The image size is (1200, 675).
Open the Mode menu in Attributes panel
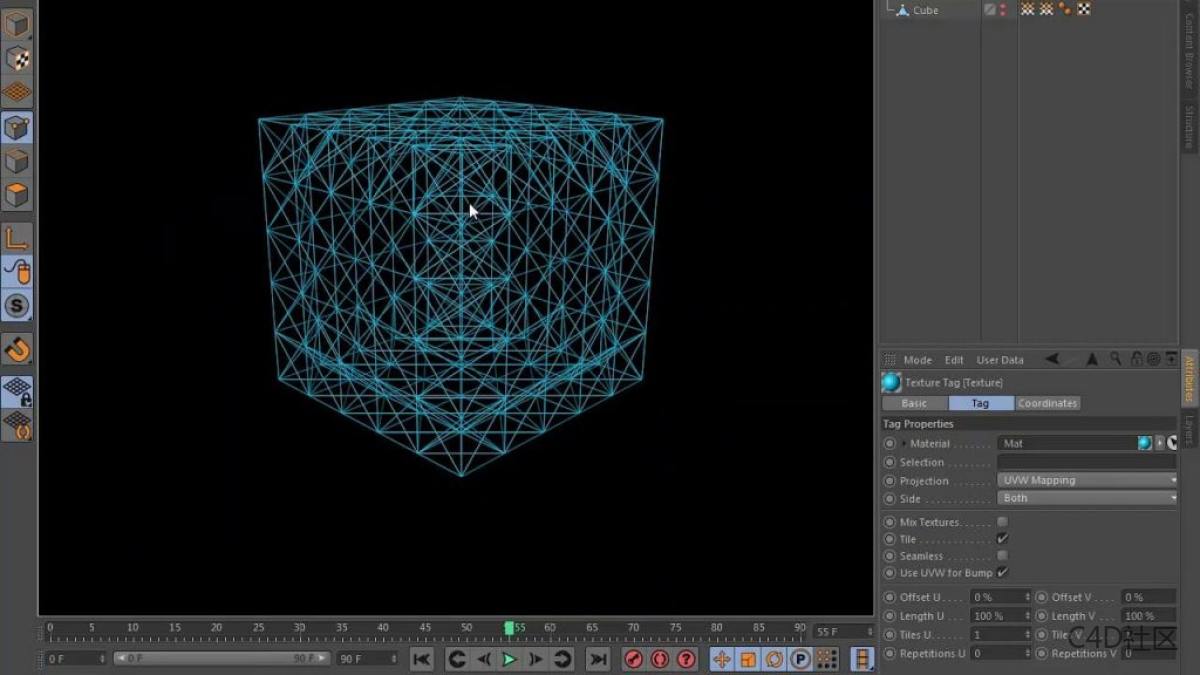(x=918, y=359)
